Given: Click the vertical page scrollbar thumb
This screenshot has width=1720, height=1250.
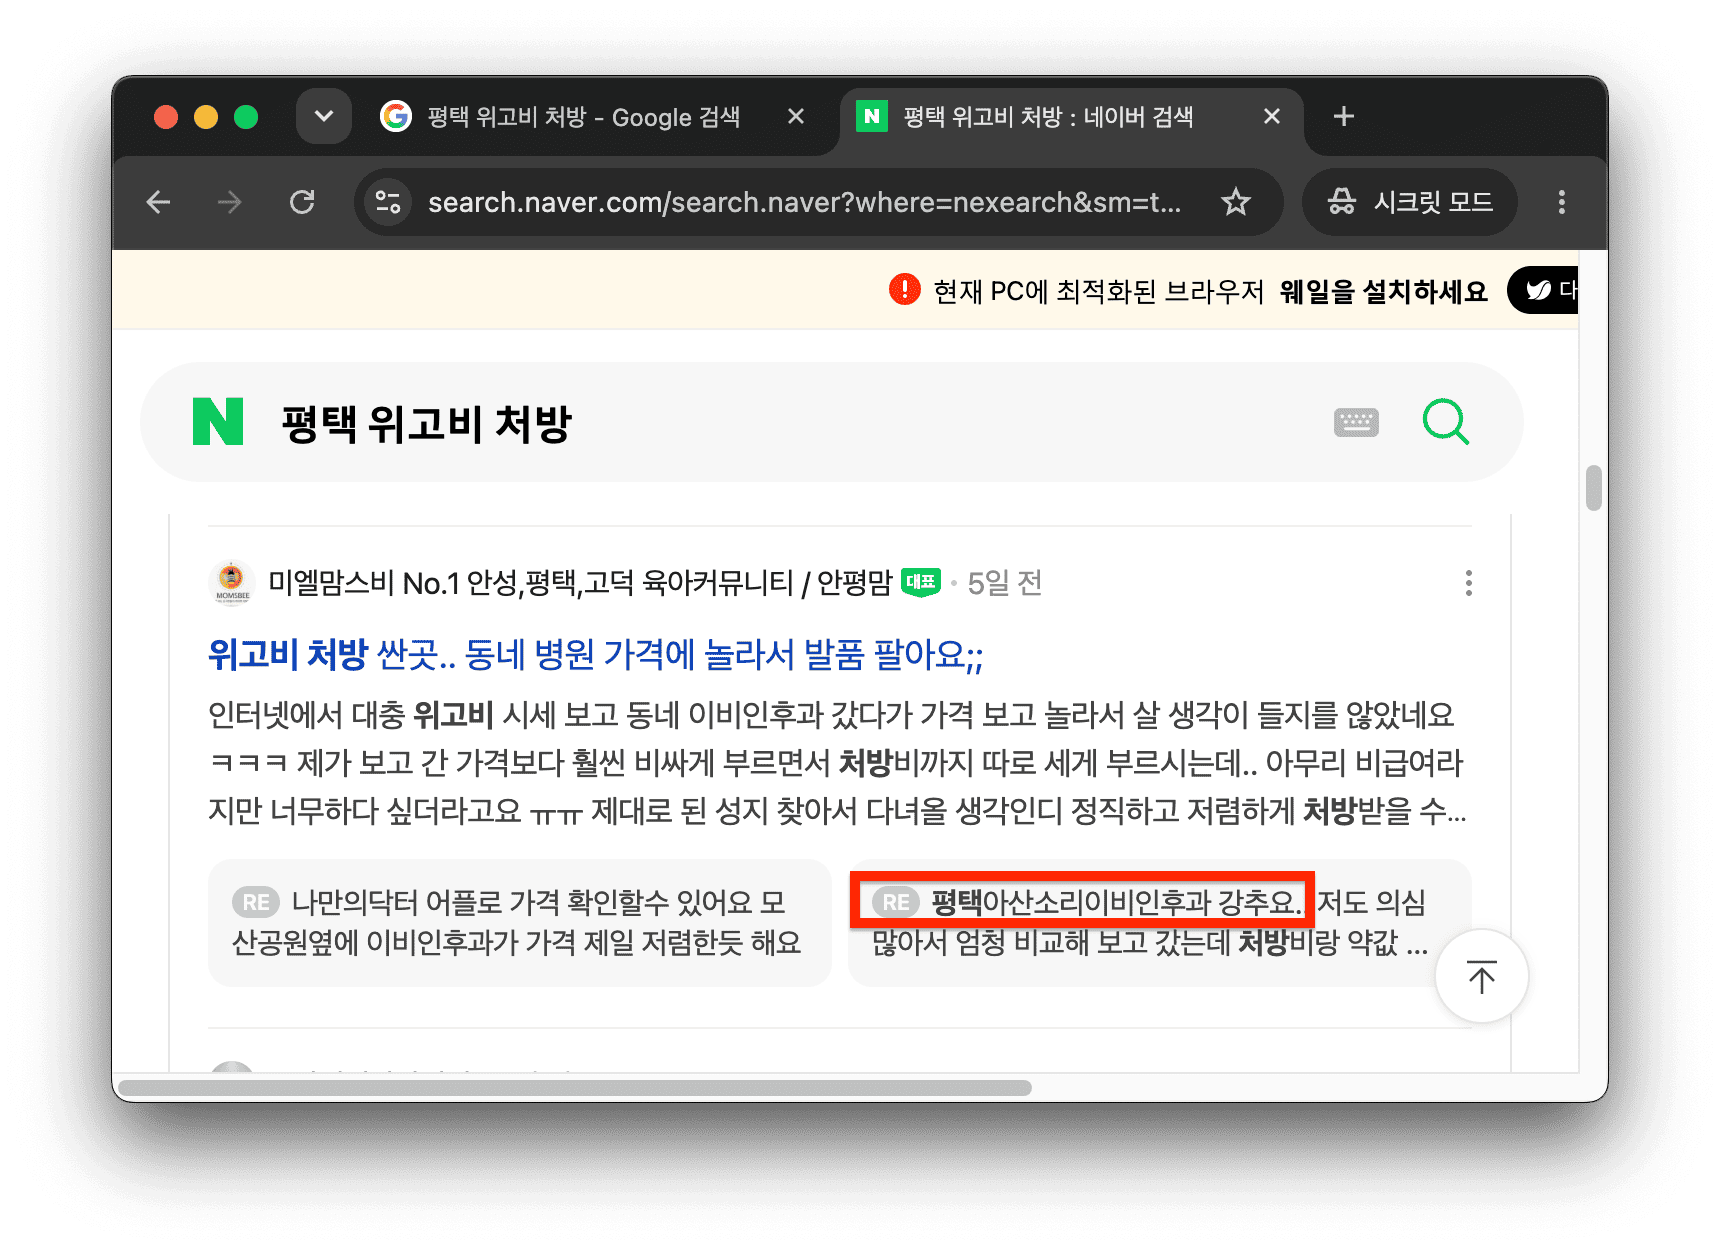Looking at the screenshot, I should point(1593,488).
